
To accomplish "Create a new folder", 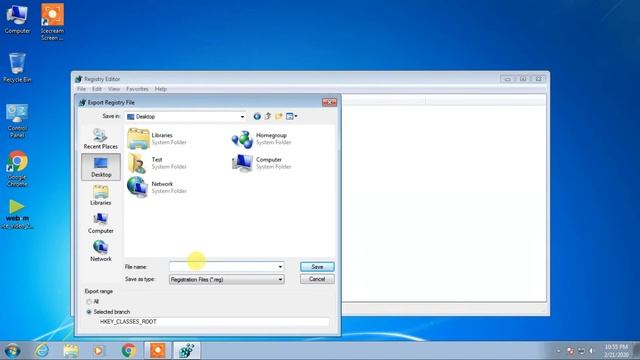I will (279, 116).
